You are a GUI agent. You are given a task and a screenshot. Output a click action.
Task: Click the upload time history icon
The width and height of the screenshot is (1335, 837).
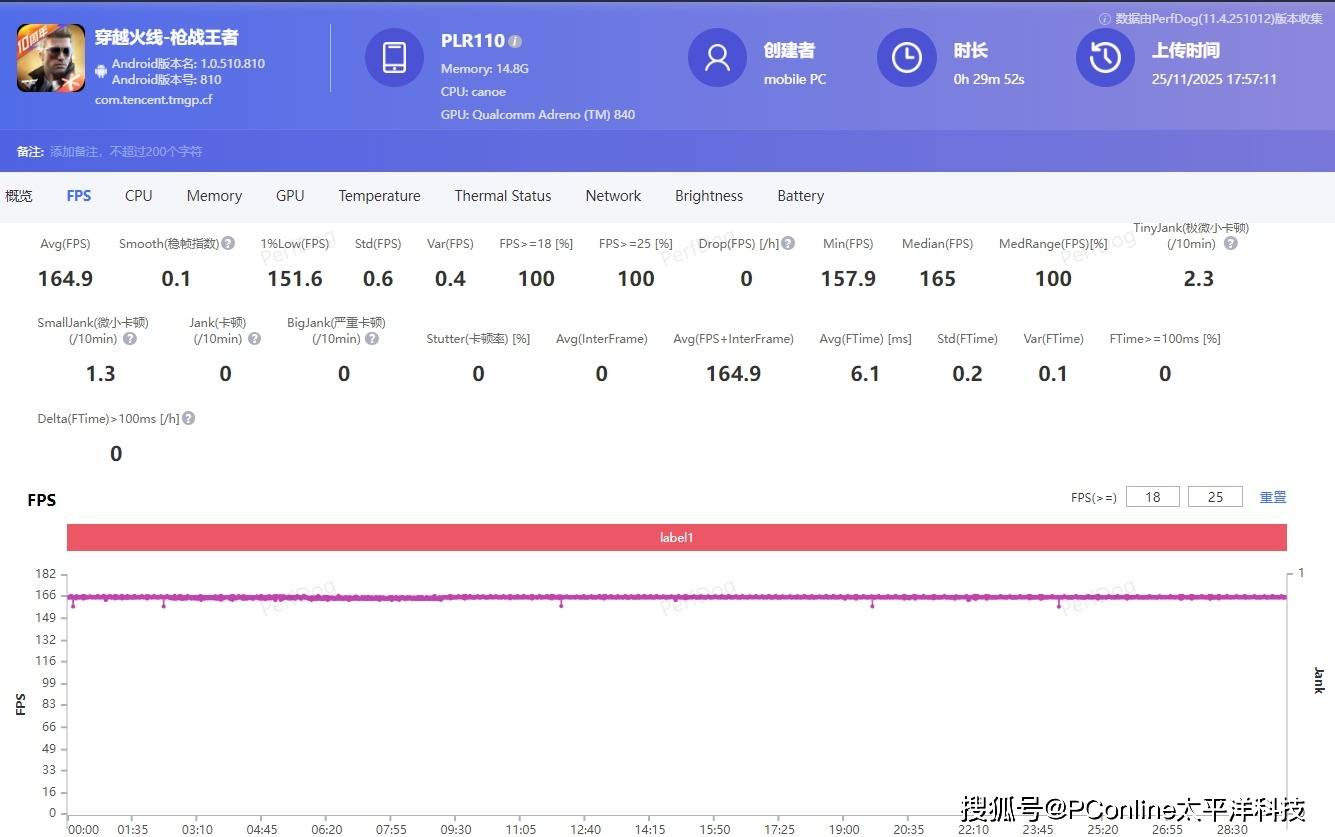(1105, 58)
